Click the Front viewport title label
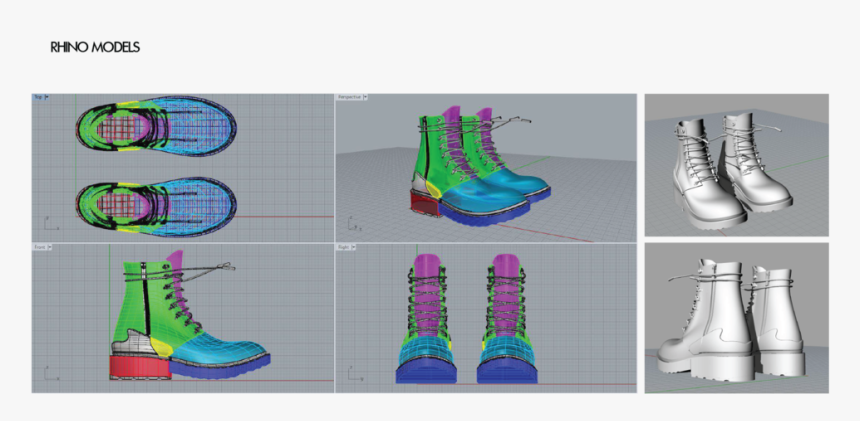Image resolution: width=860 pixels, height=421 pixels. click(x=40, y=247)
